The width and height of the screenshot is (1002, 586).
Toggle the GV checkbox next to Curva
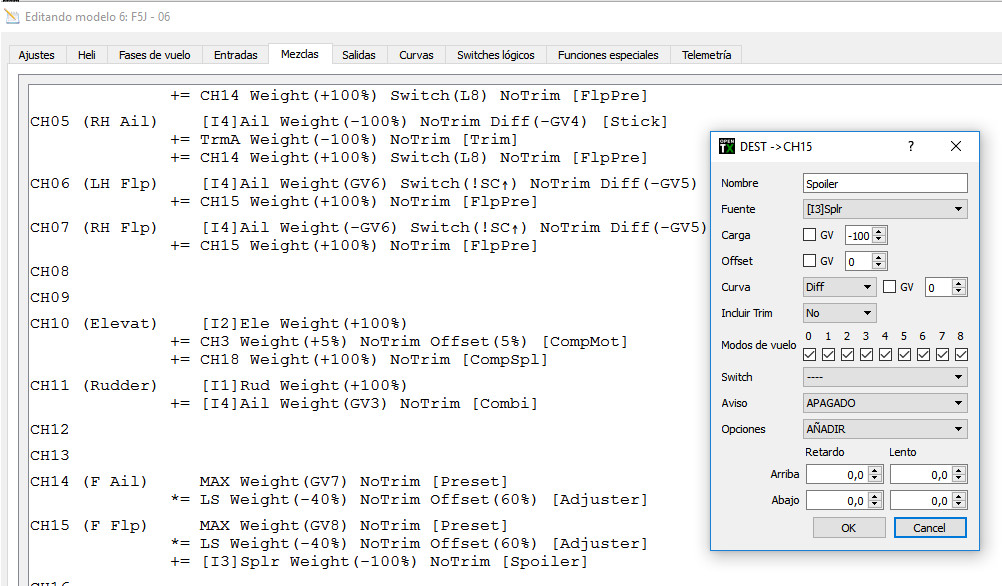pos(890,287)
